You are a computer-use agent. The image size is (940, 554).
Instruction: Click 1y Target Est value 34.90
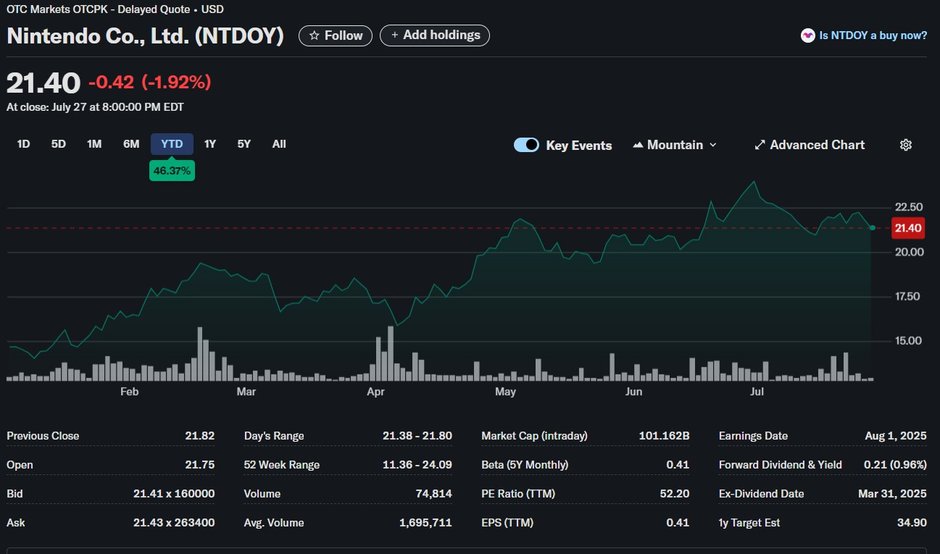912,522
